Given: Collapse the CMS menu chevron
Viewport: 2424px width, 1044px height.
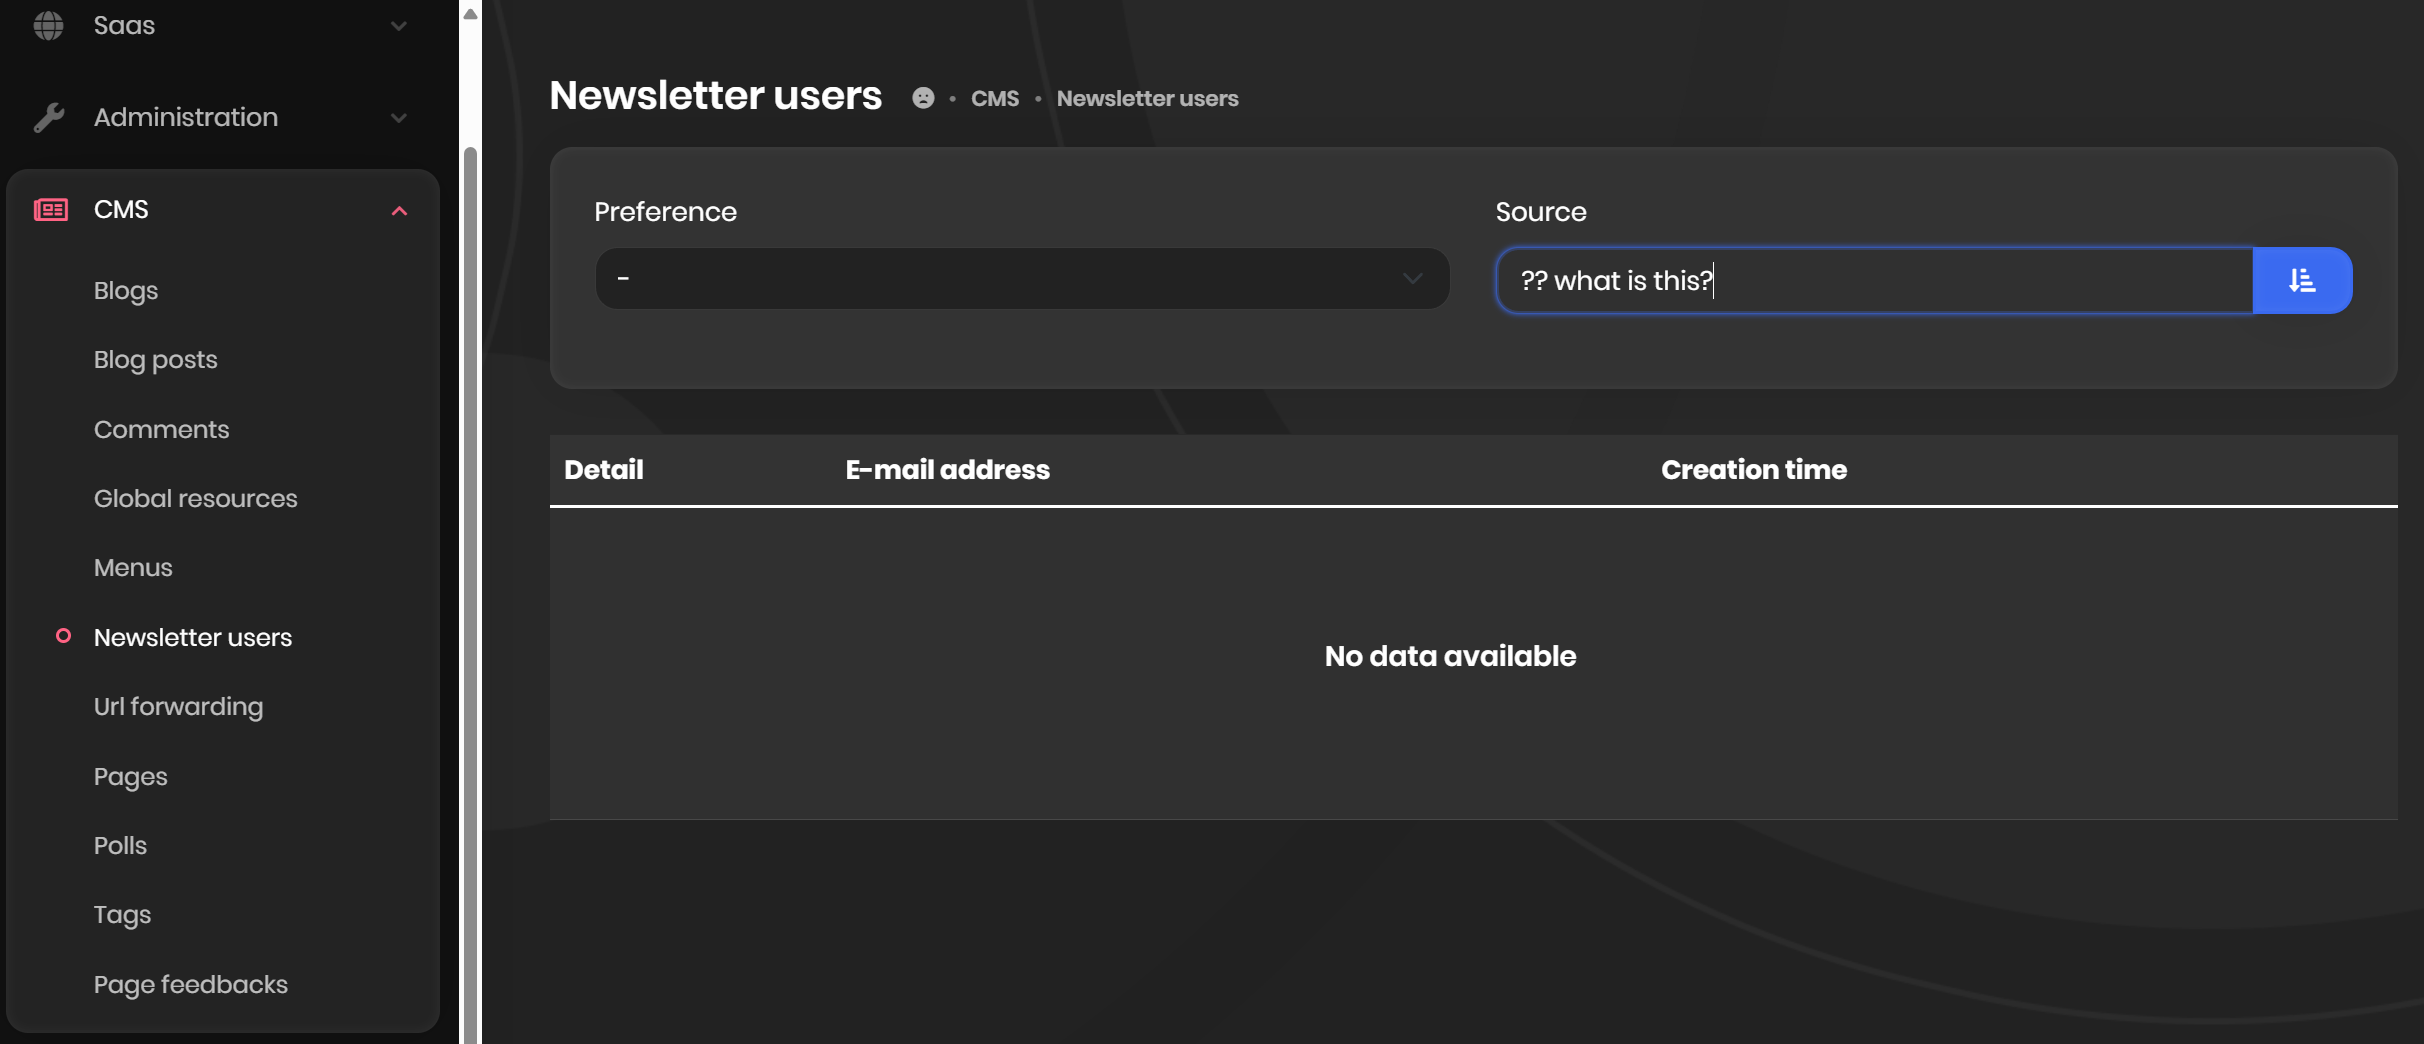Looking at the screenshot, I should 399,211.
